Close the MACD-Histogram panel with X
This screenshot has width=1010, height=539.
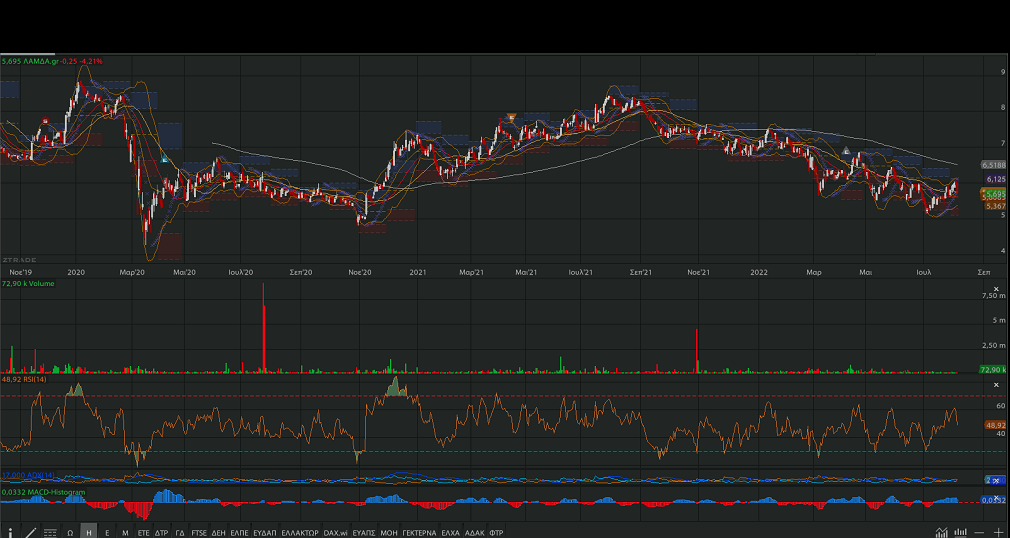[995, 497]
